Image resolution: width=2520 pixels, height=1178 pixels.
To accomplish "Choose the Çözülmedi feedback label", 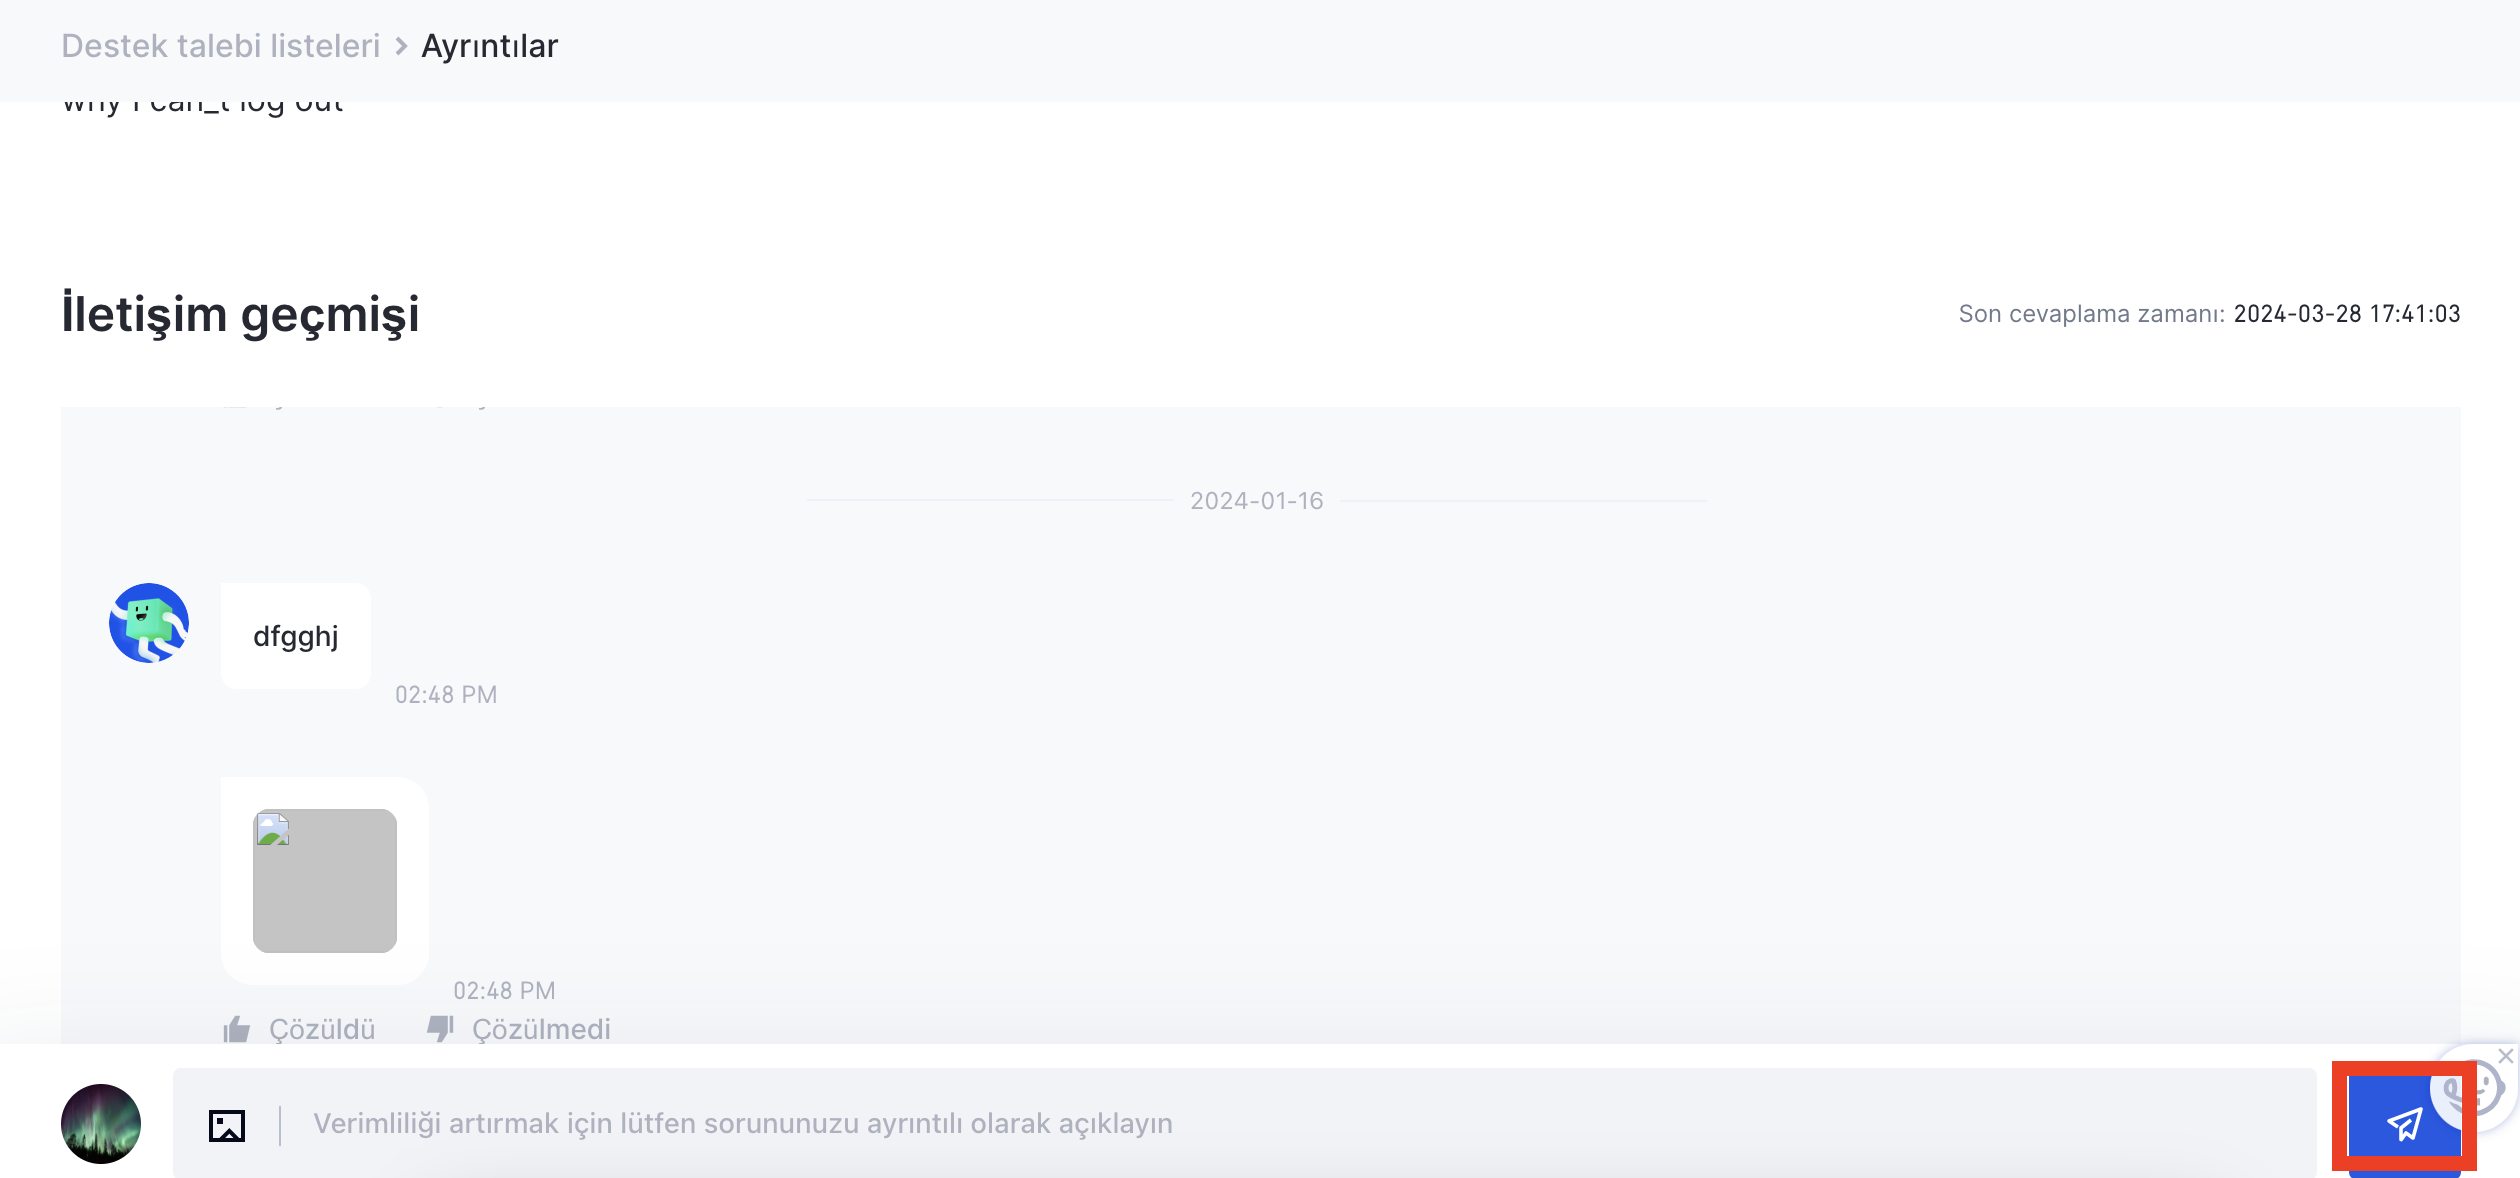I will click(541, 1029).
